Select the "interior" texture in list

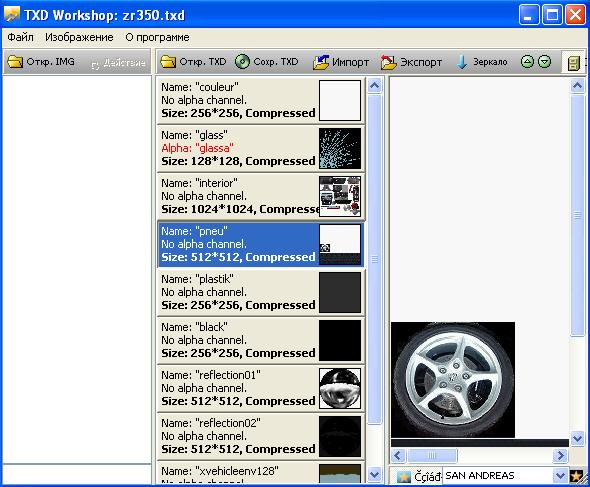(x=260, y=196)
